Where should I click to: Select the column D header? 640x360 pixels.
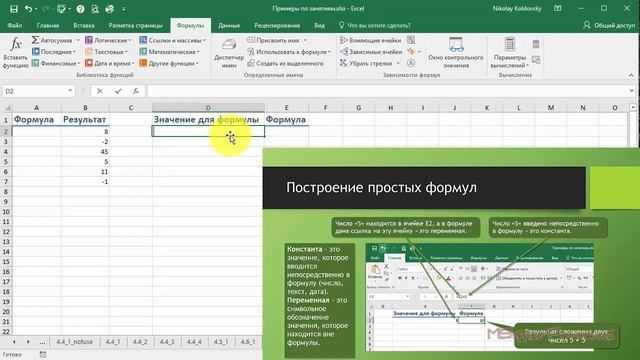click(208, 108)
